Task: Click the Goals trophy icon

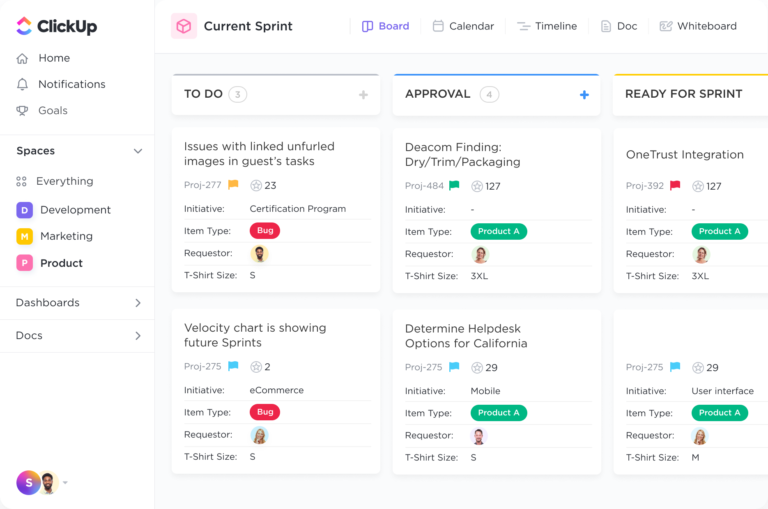Action: (23, 110)
